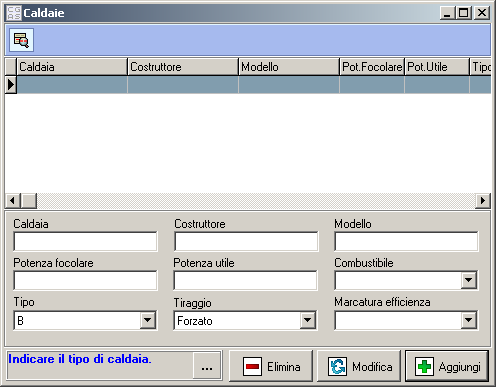The image size is (496, 387).
Task: Click the Modifica refresh button
Action: coord(359,366)
